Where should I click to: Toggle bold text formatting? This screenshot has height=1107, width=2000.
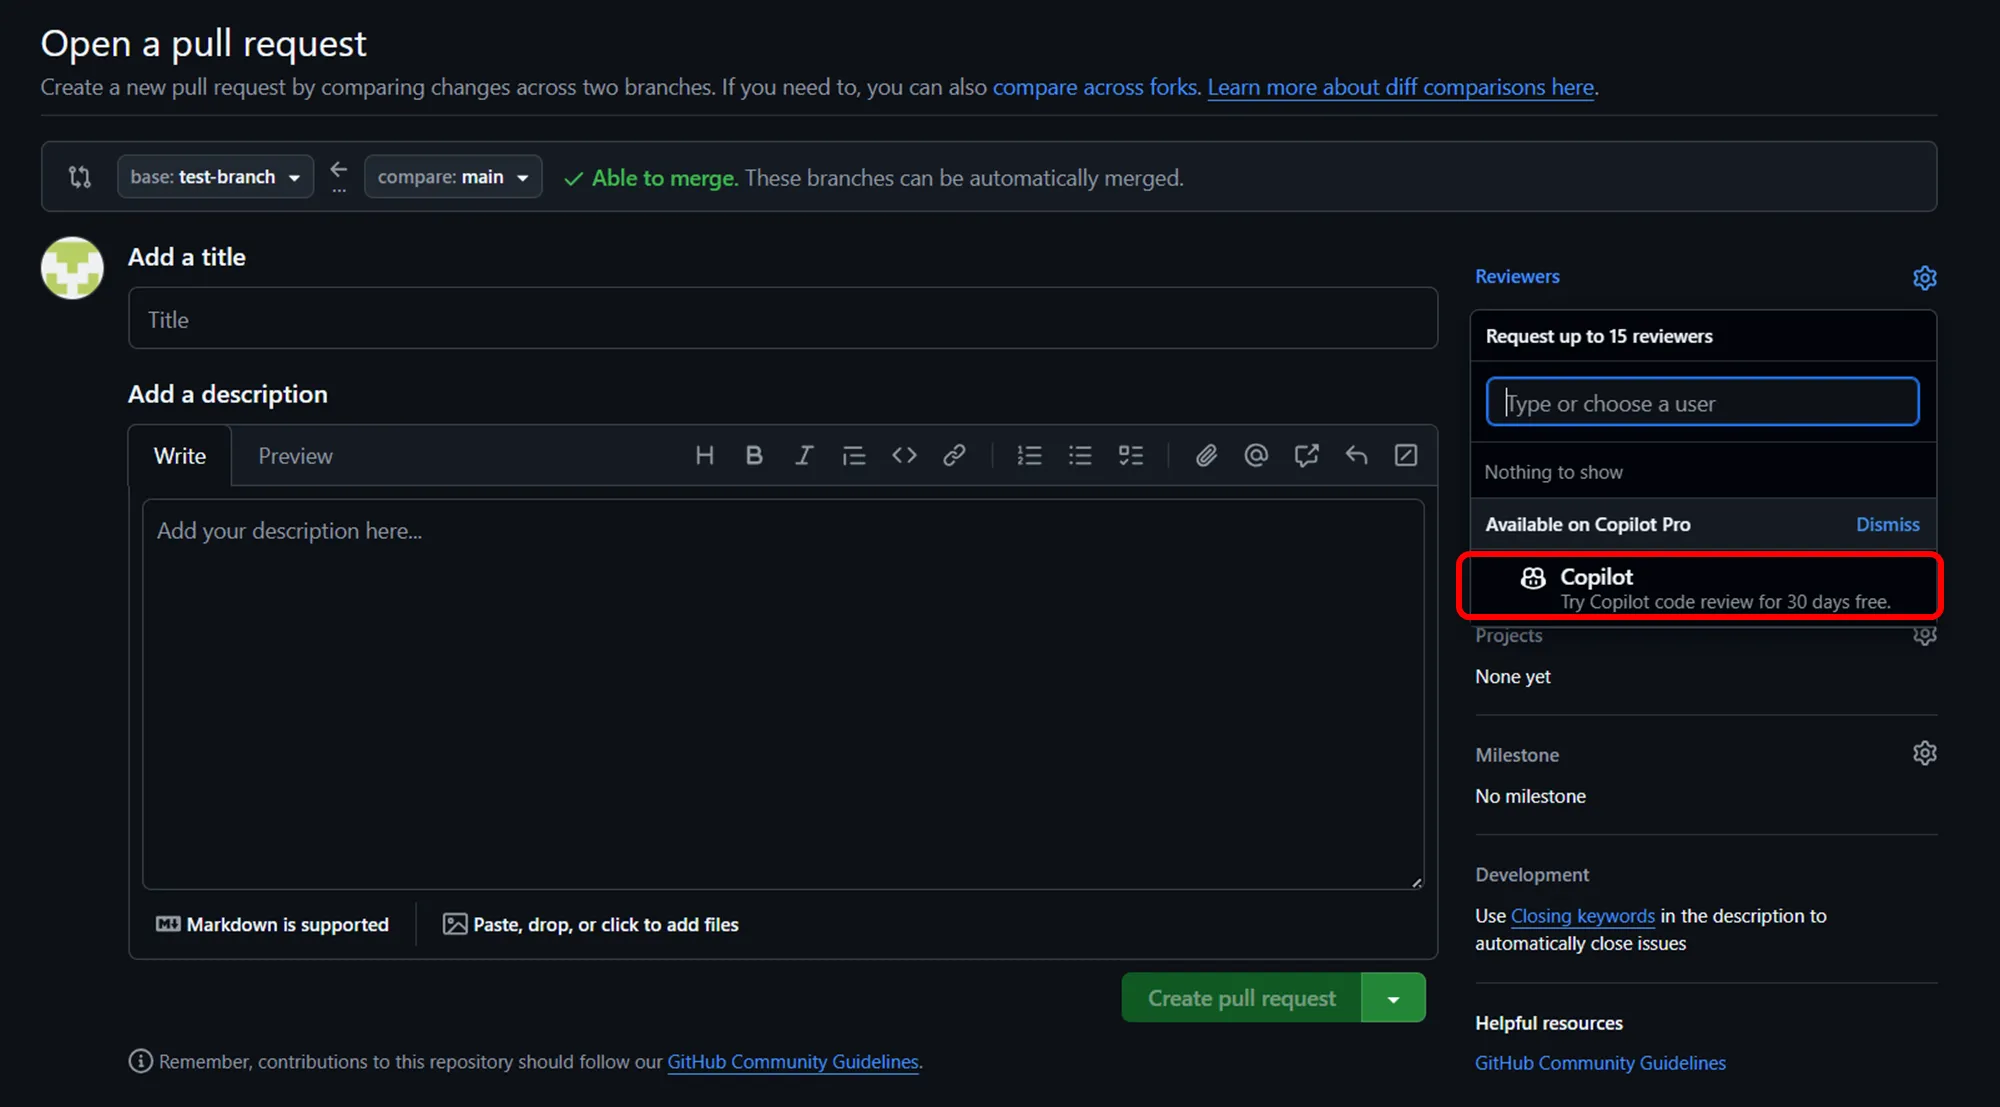pyautogui.click(x=754, y=455)
